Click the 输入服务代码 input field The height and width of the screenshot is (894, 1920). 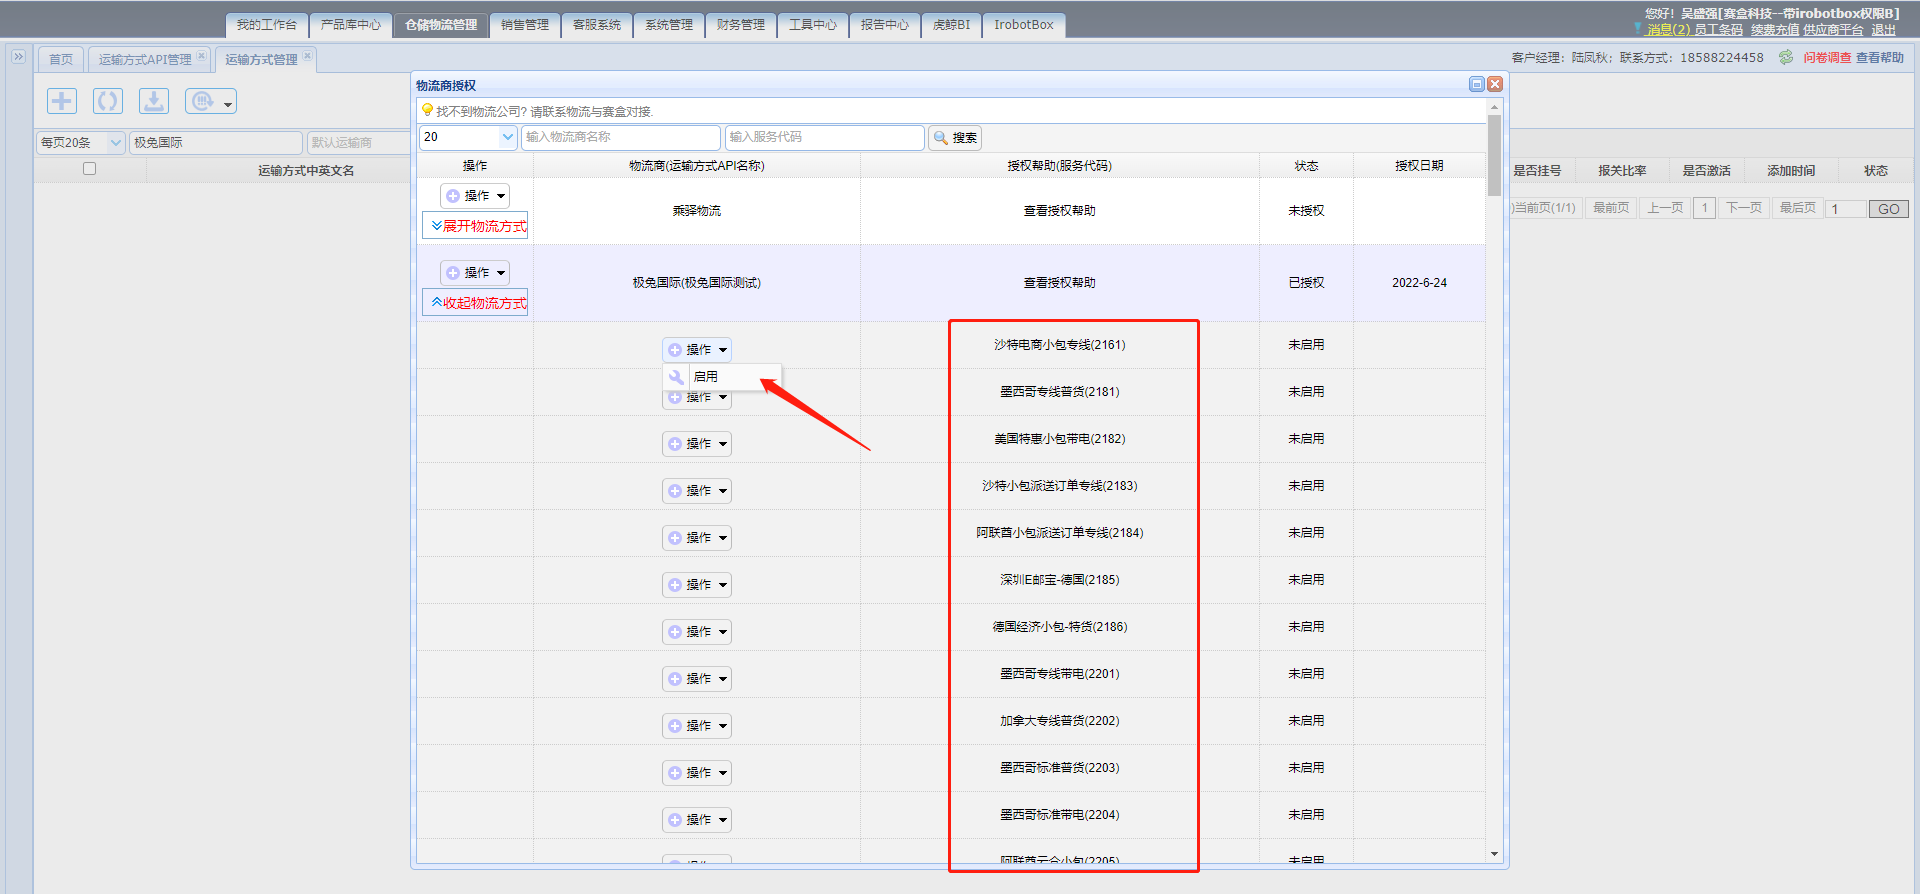tap(825, 137)
